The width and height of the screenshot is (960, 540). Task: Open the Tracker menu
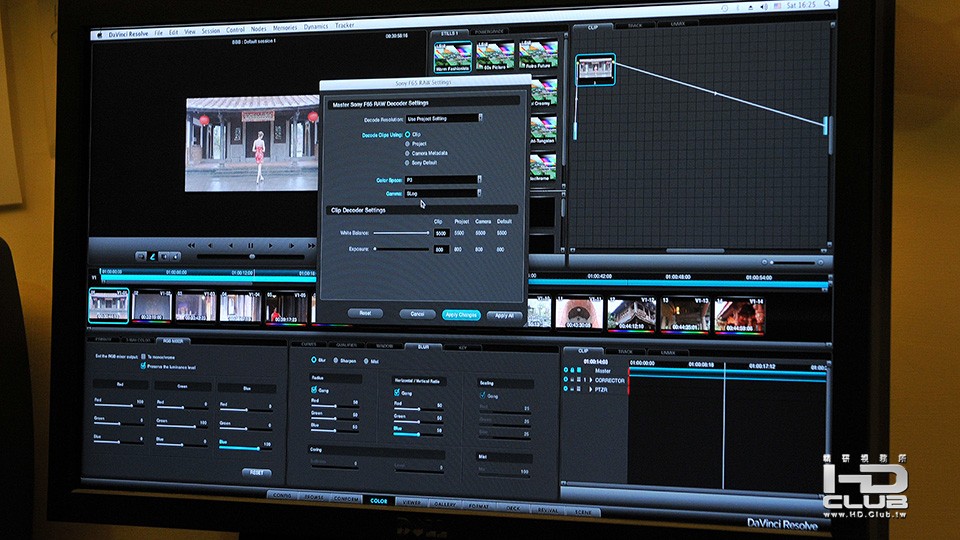click(344, 26)
